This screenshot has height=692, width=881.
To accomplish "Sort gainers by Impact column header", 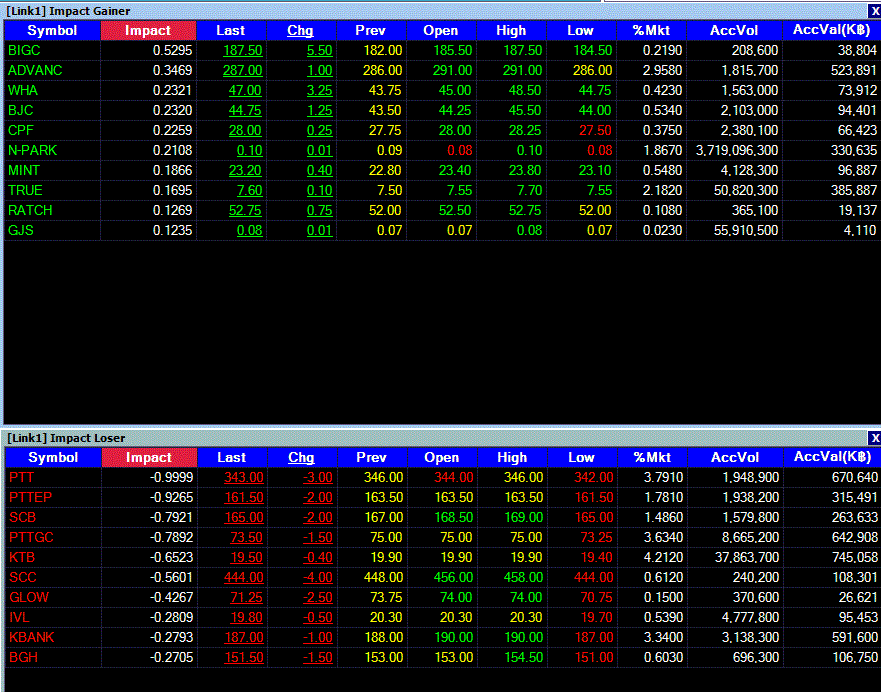I will point(148,30).
